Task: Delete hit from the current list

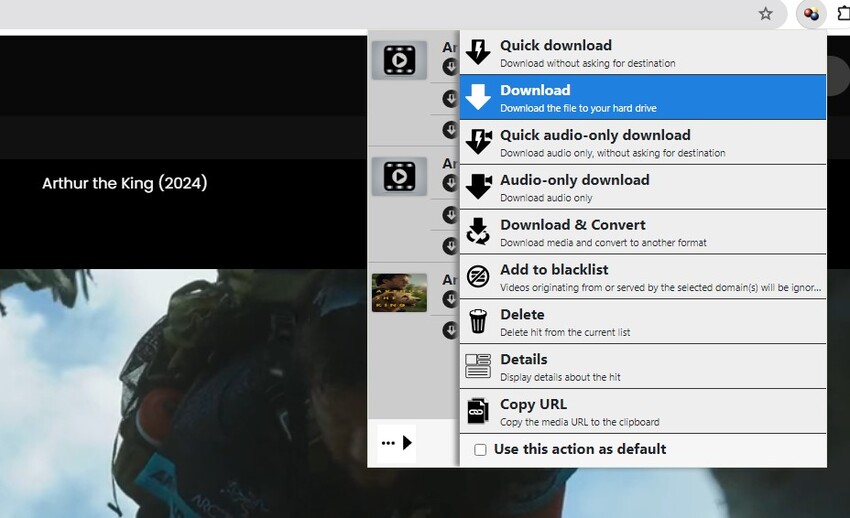Action: point(643,322)
